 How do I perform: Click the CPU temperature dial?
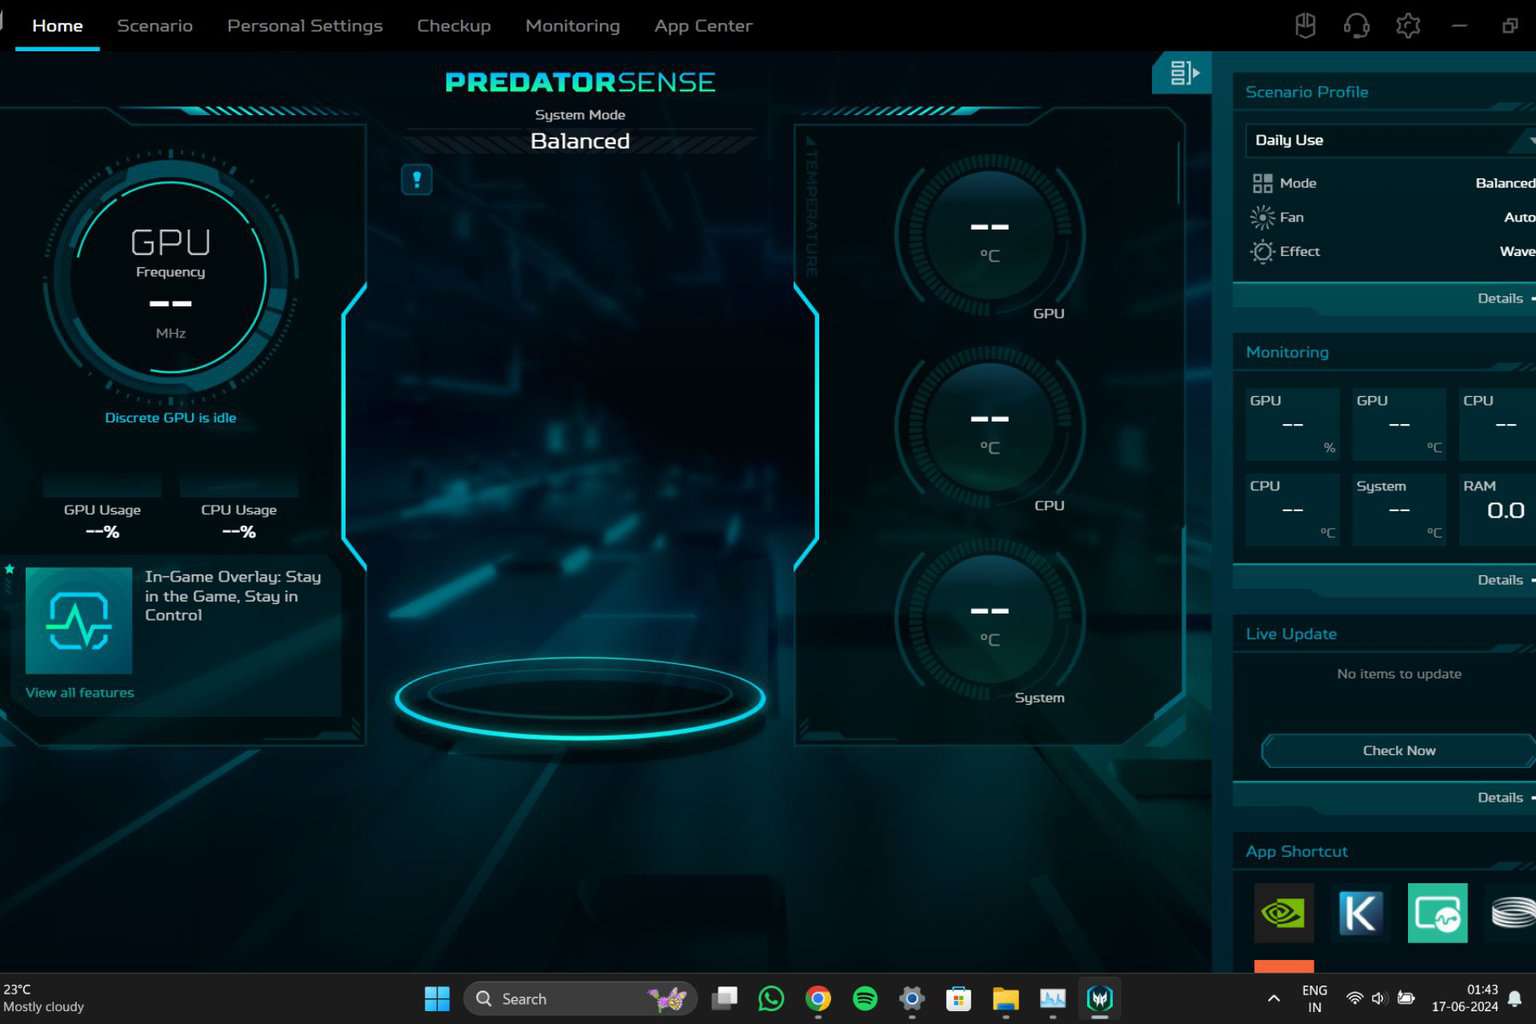pos(989,428)
